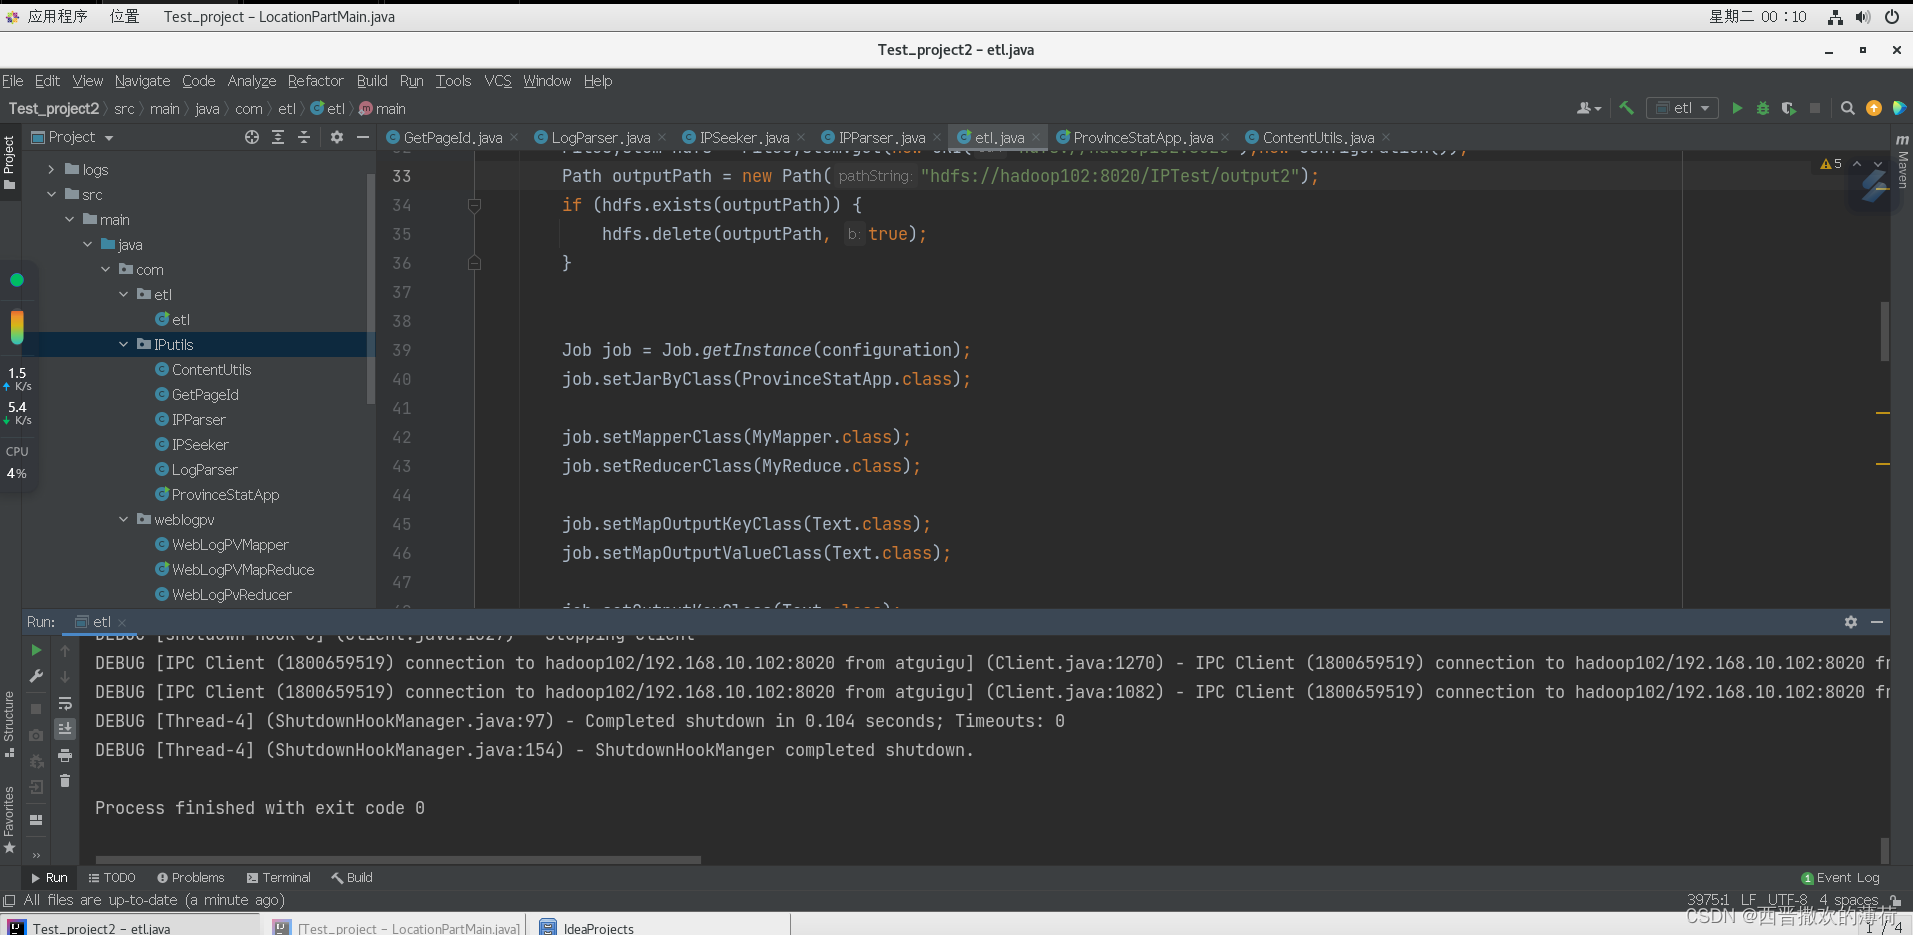Minimize the Run tool window
The height and width of the screenshot is (935, 1913).
coord(1877,622)
